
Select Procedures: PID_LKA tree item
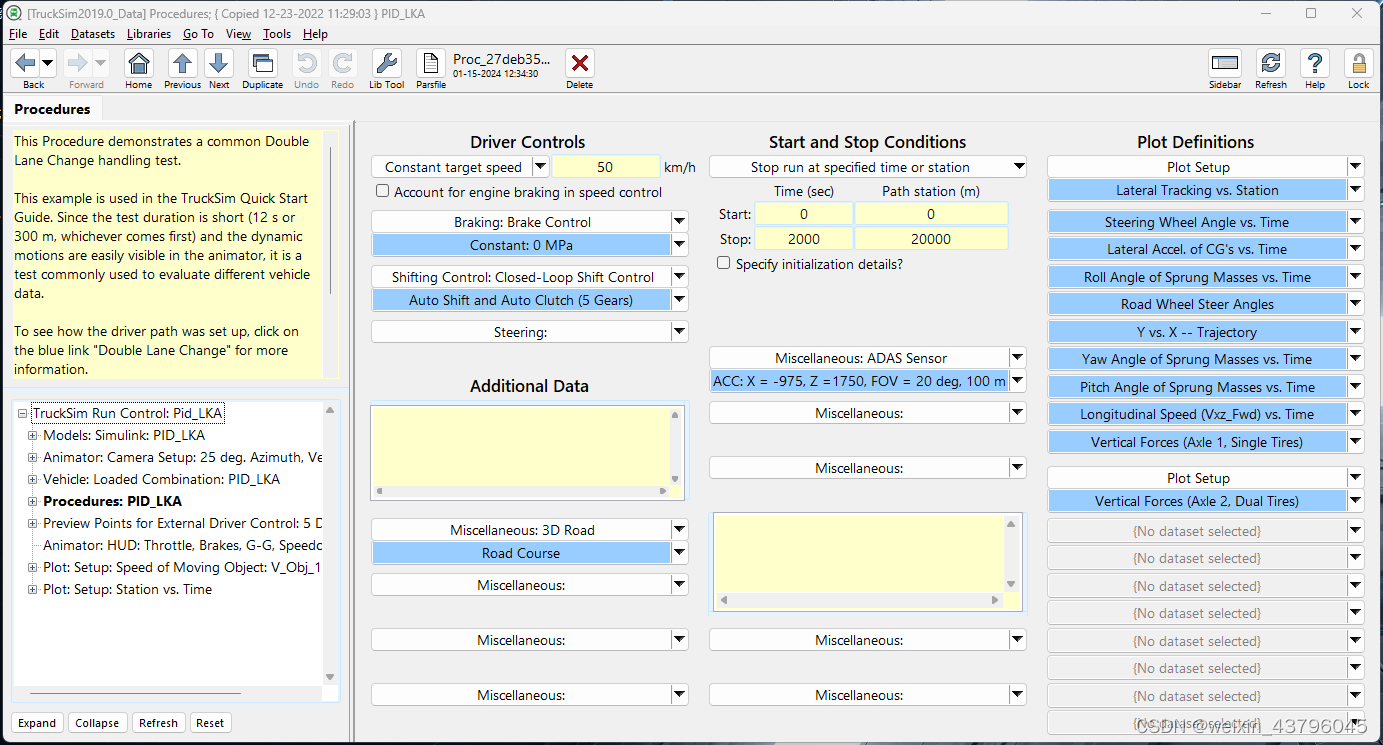coord(112,501)
